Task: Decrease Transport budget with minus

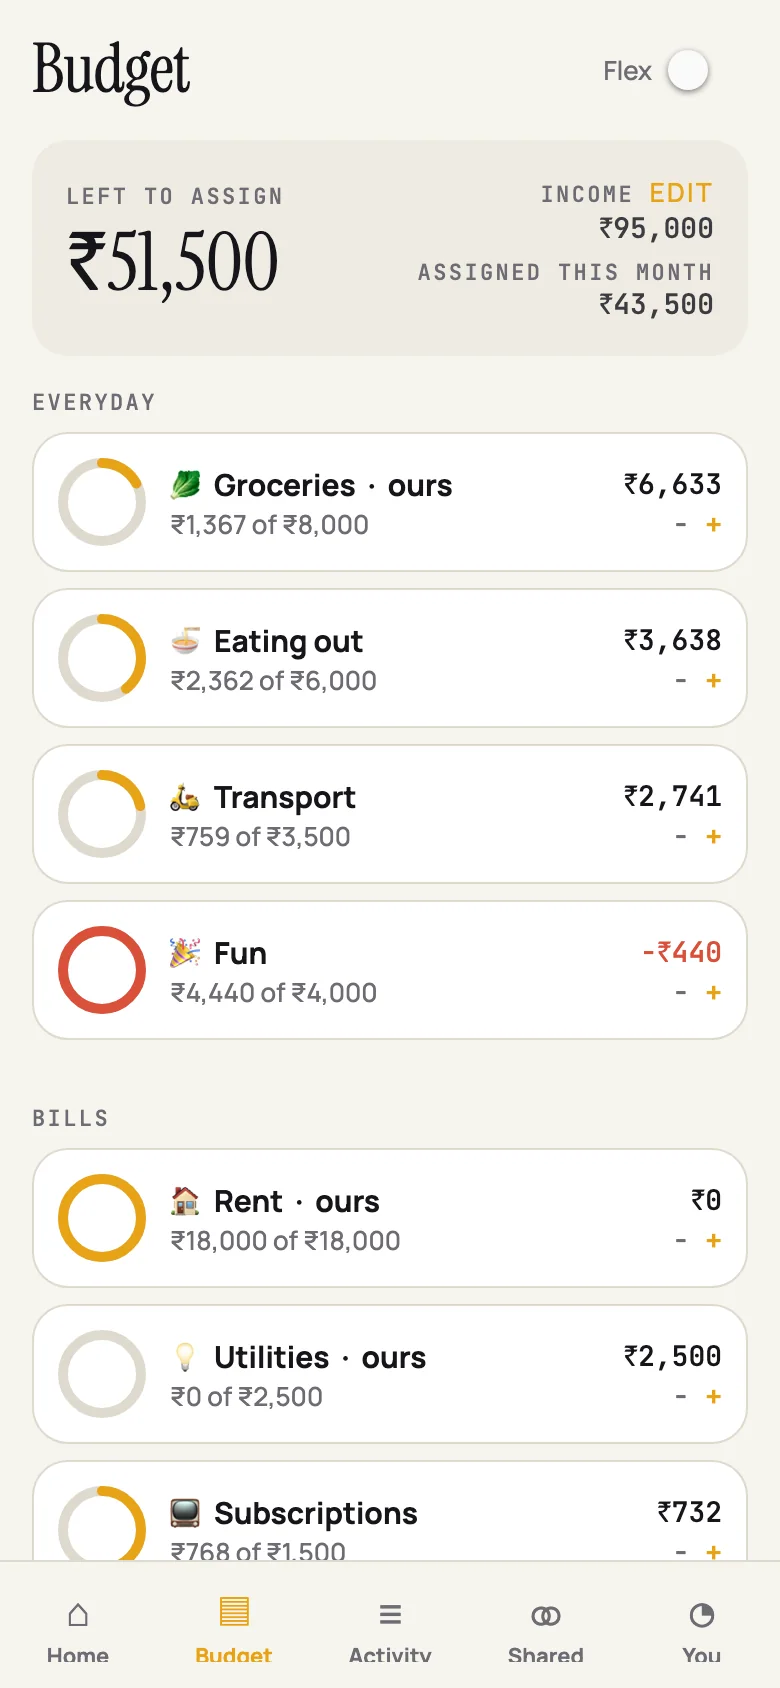Action: coord(681,837)
